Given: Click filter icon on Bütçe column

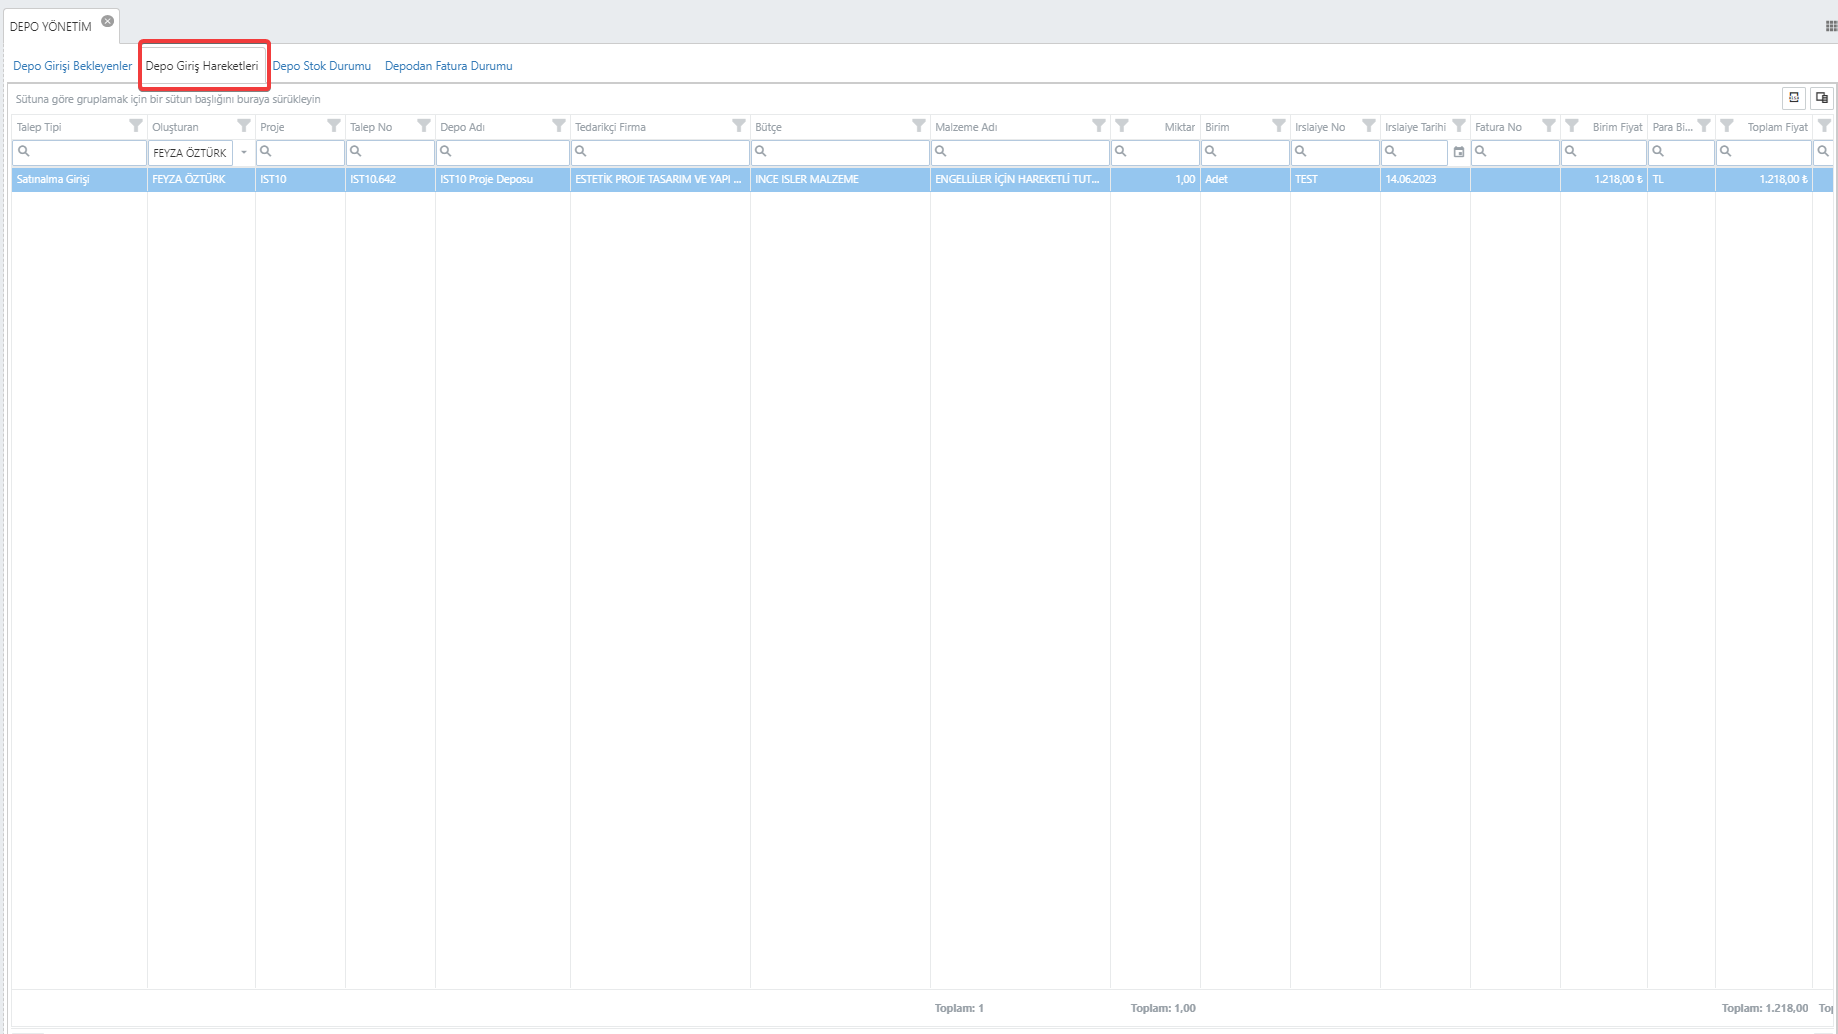Looking at the screenshot, I should (919, 126).
